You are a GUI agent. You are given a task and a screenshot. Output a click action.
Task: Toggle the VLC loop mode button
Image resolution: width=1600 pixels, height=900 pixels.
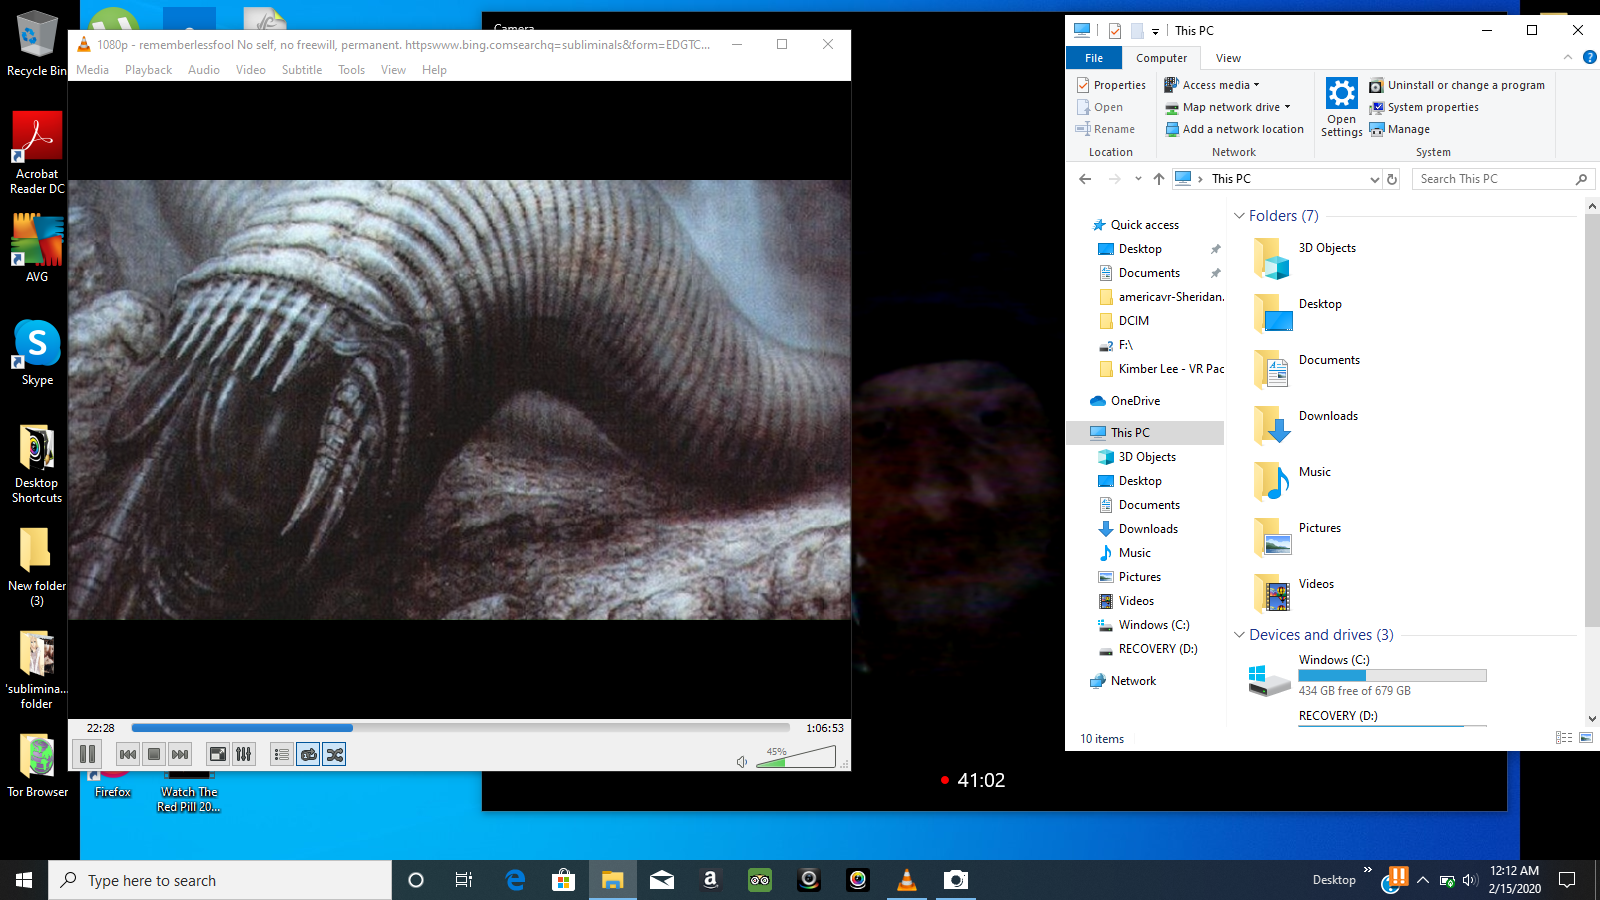(x=308, y=754)
